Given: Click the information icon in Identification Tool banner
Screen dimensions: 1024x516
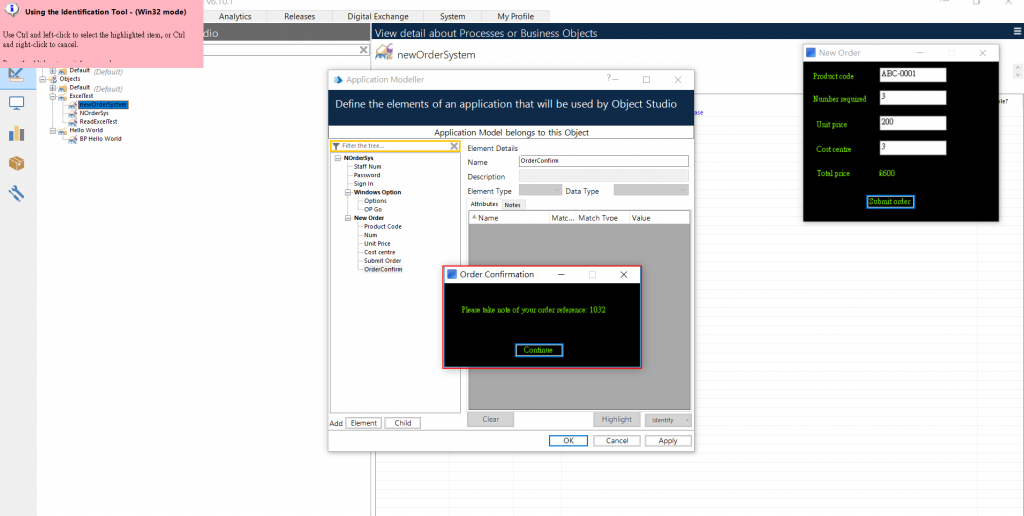Looking at the screenshot, I should click(12, 9).
